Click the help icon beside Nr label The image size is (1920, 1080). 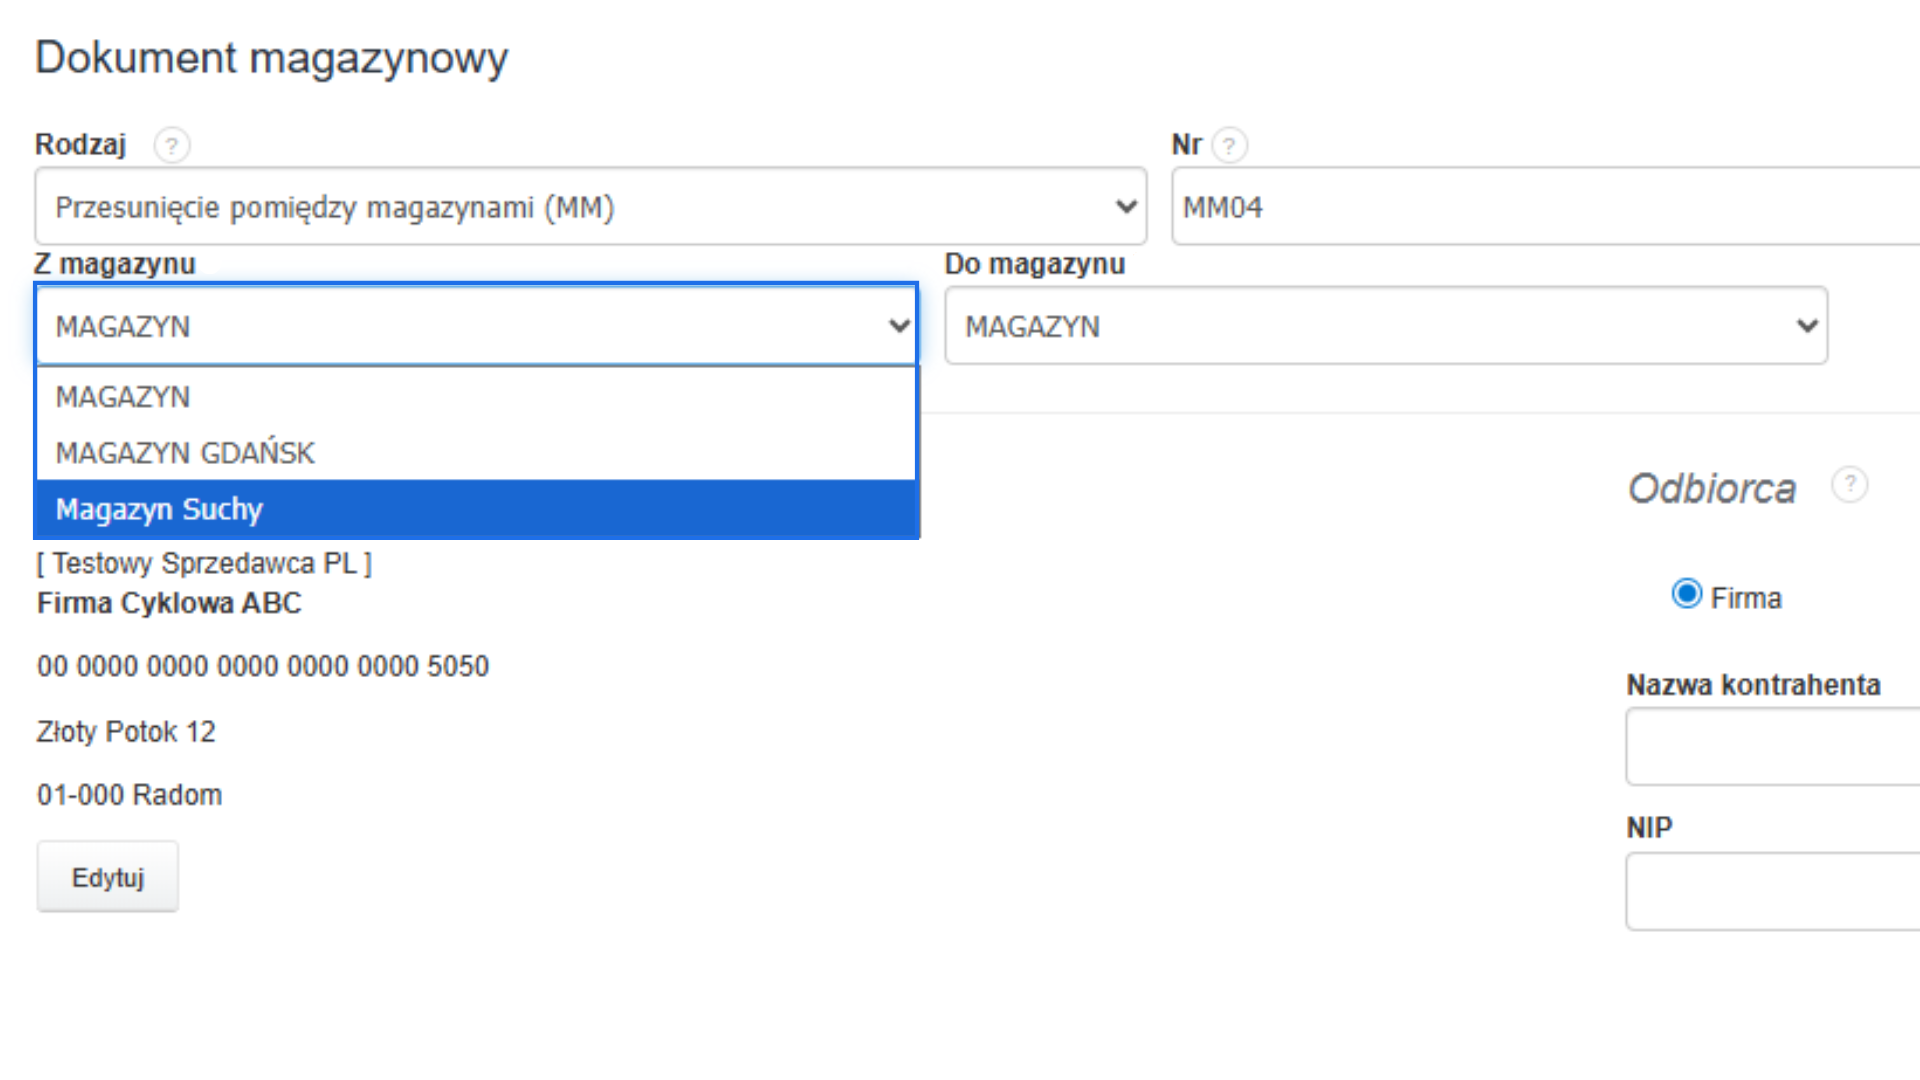point(1229,146)
